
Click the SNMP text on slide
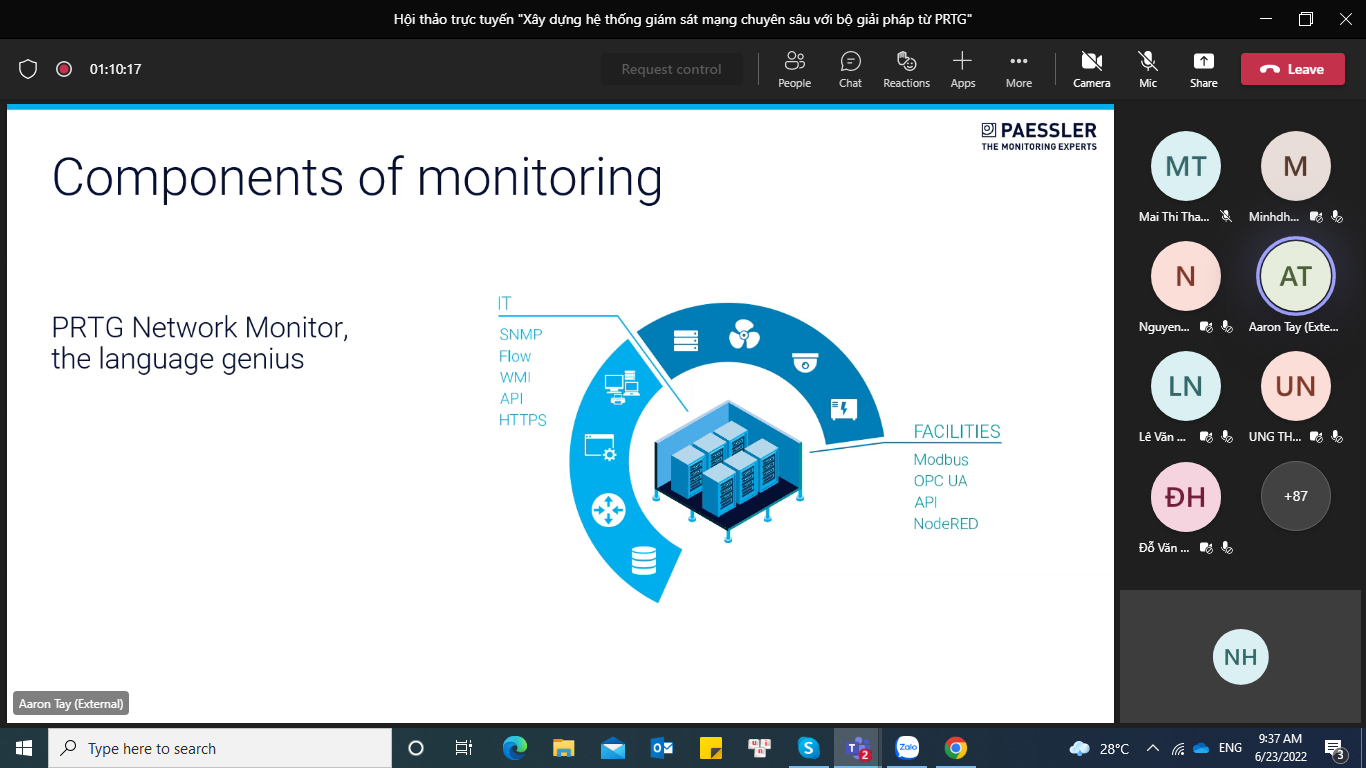[521, 335]
